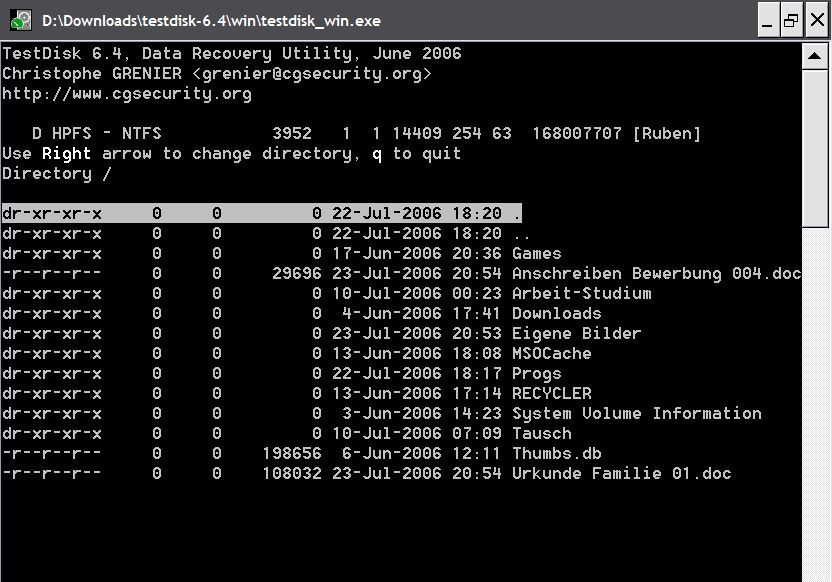Click the '10-Jul-2006 07:09' timestamp
The width and height of the screenshot is (832, 582).
point(417,433)
